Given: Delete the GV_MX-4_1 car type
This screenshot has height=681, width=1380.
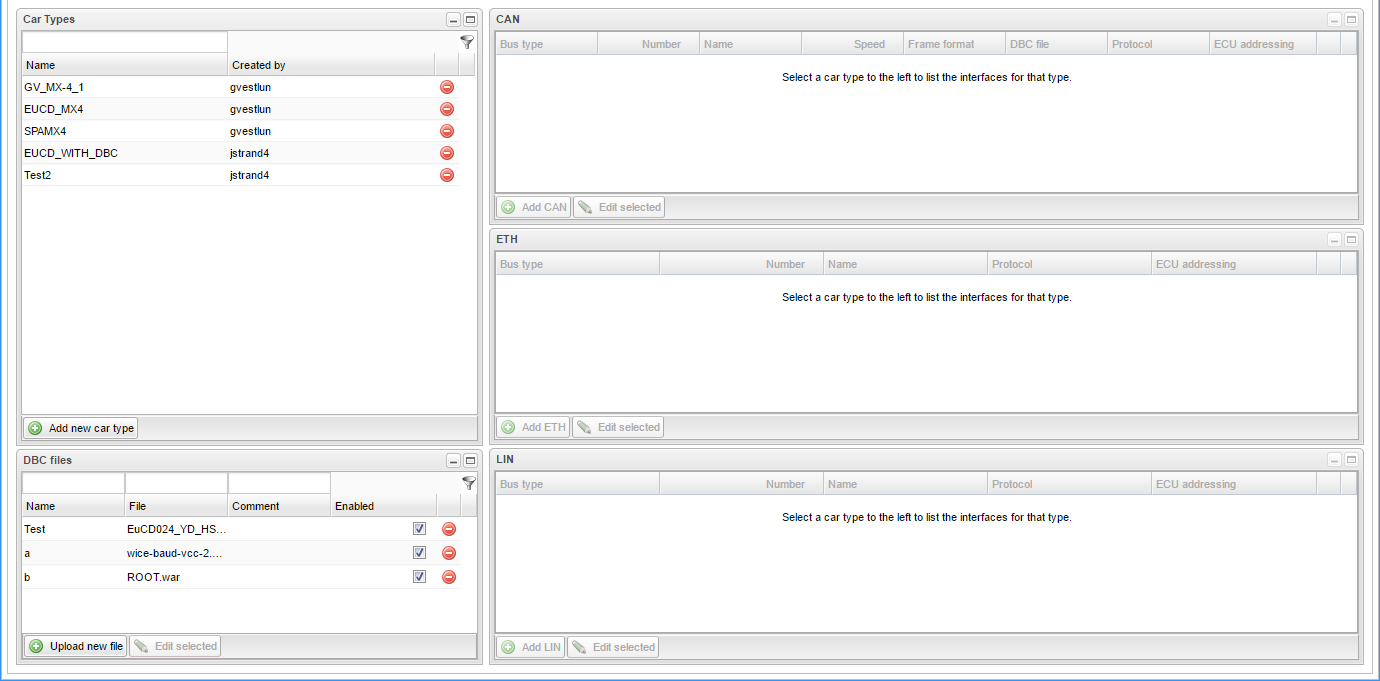Looking at the screenshot, I should click(x=447, y=87).
